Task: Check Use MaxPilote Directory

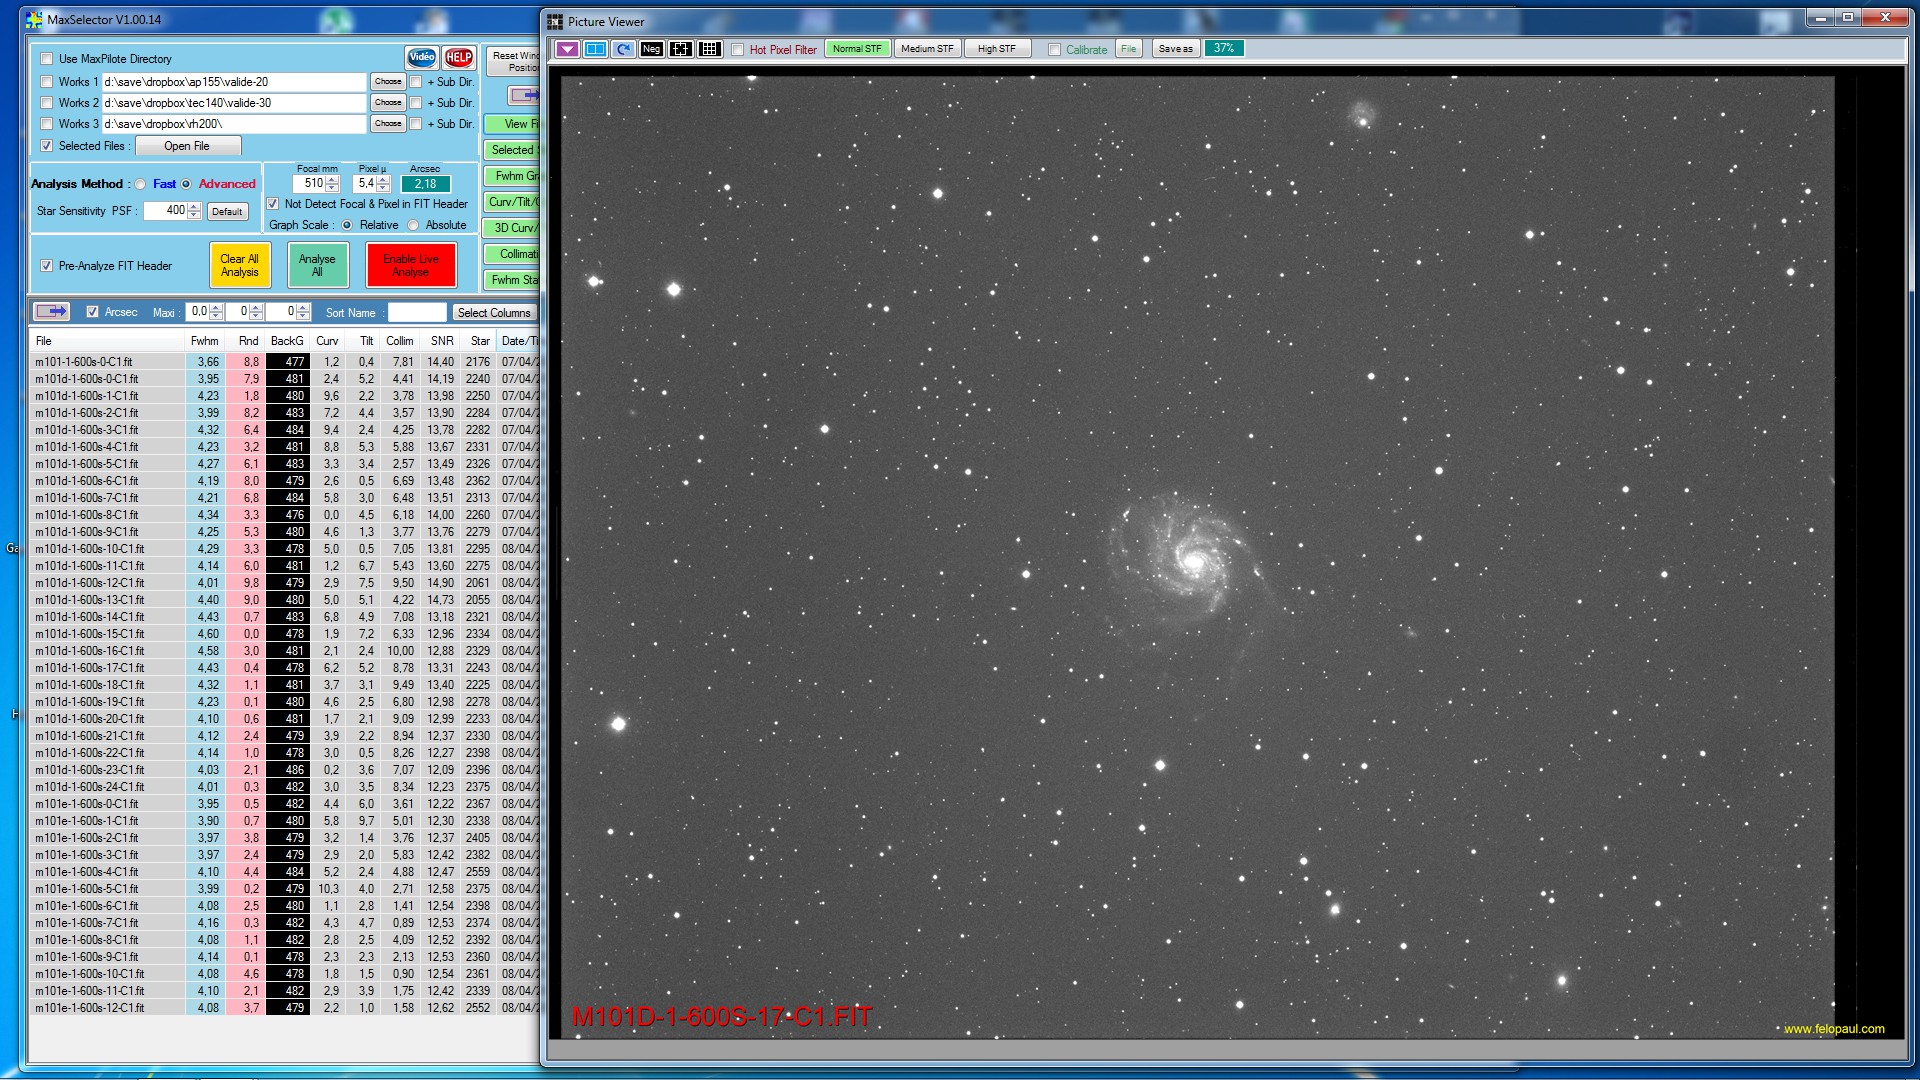Action: [46, 59]
